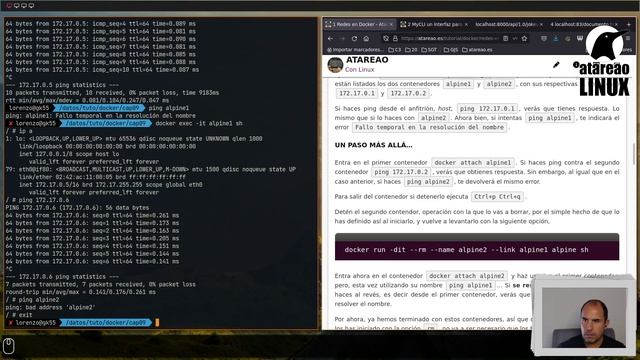The width and height of the screenshot is (640, 360).
Task: Click the '/ # ip a' terminal line
Action: pyautogui.click(x=19, y=131)
